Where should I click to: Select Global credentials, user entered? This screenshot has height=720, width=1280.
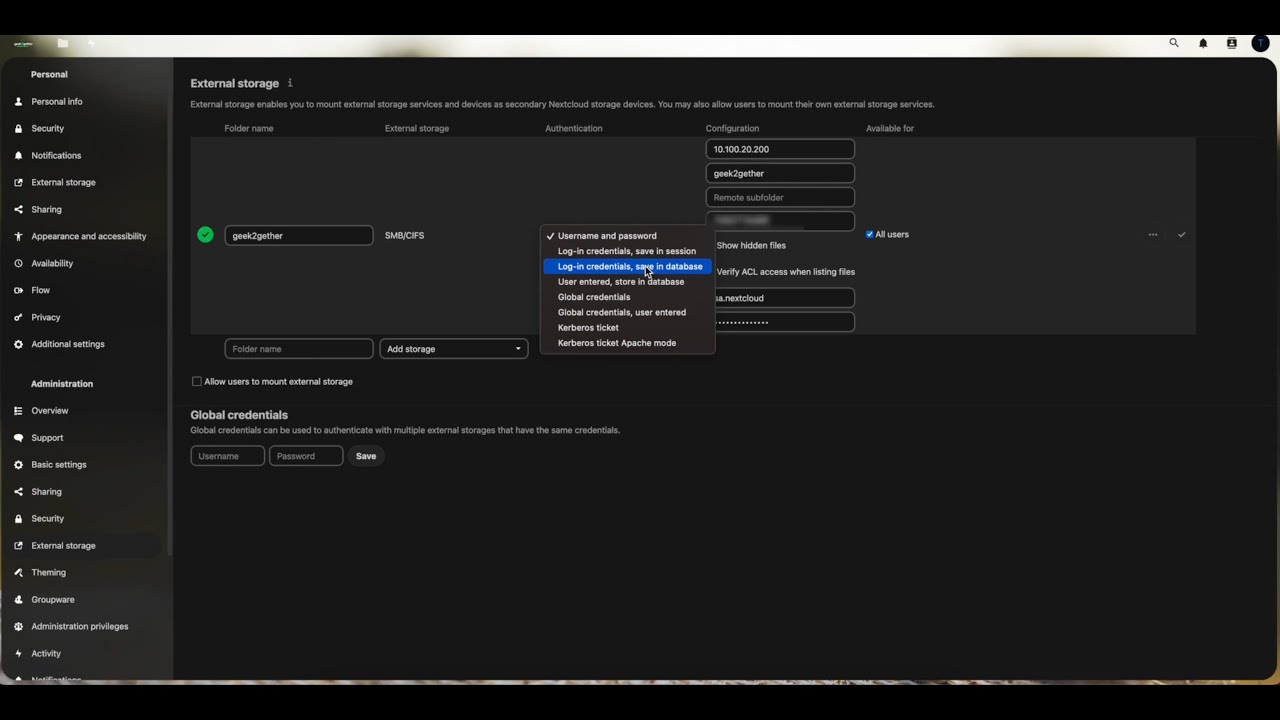[x=627, y=312]
